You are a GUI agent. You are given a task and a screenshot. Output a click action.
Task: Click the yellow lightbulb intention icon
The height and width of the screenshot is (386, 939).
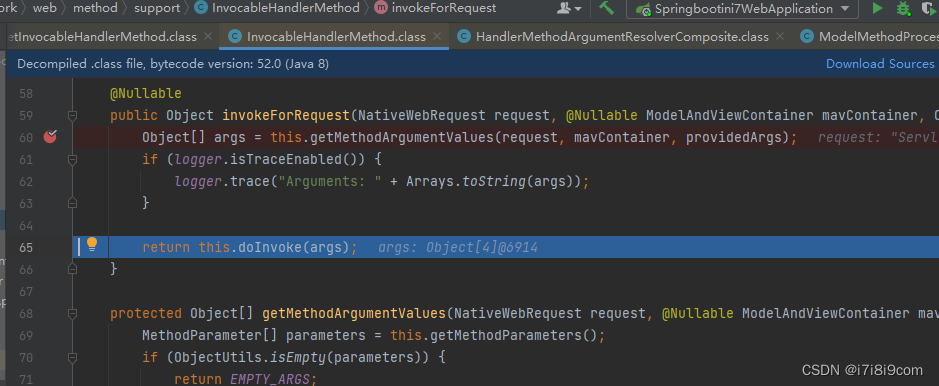pos(92,244)
